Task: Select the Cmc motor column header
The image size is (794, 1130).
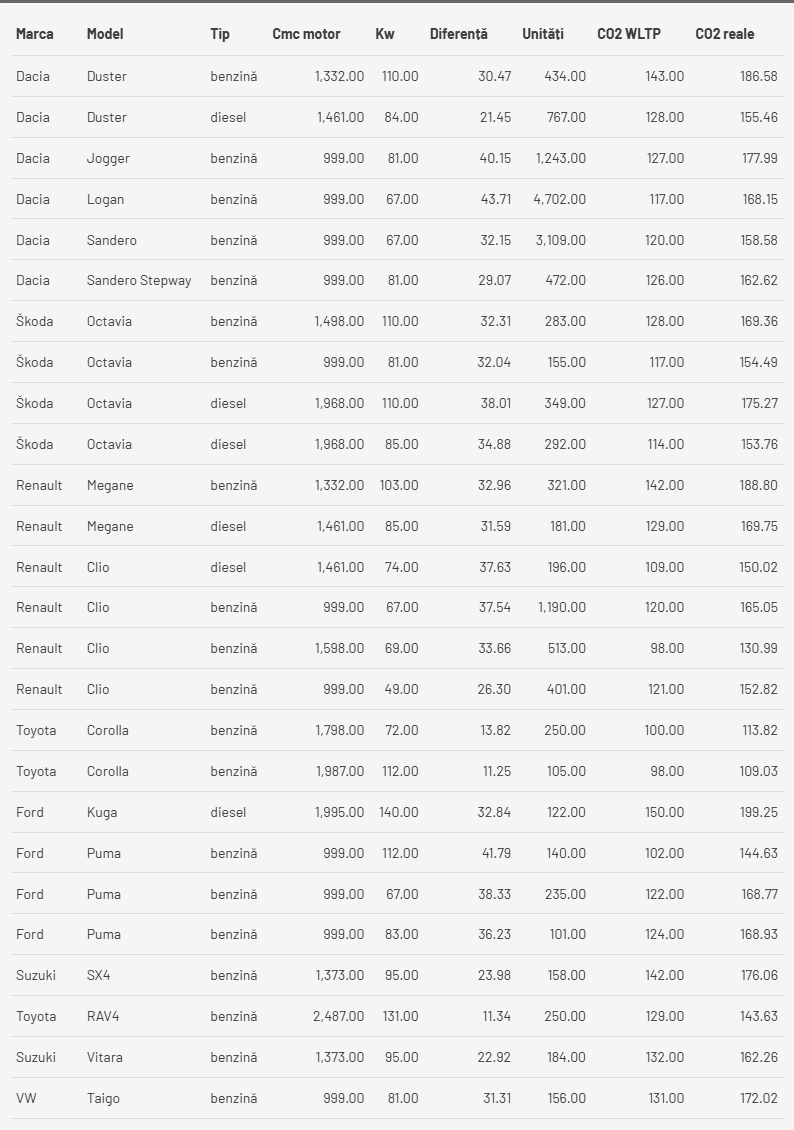Action: pyautogui.click(x=306, y=34)
